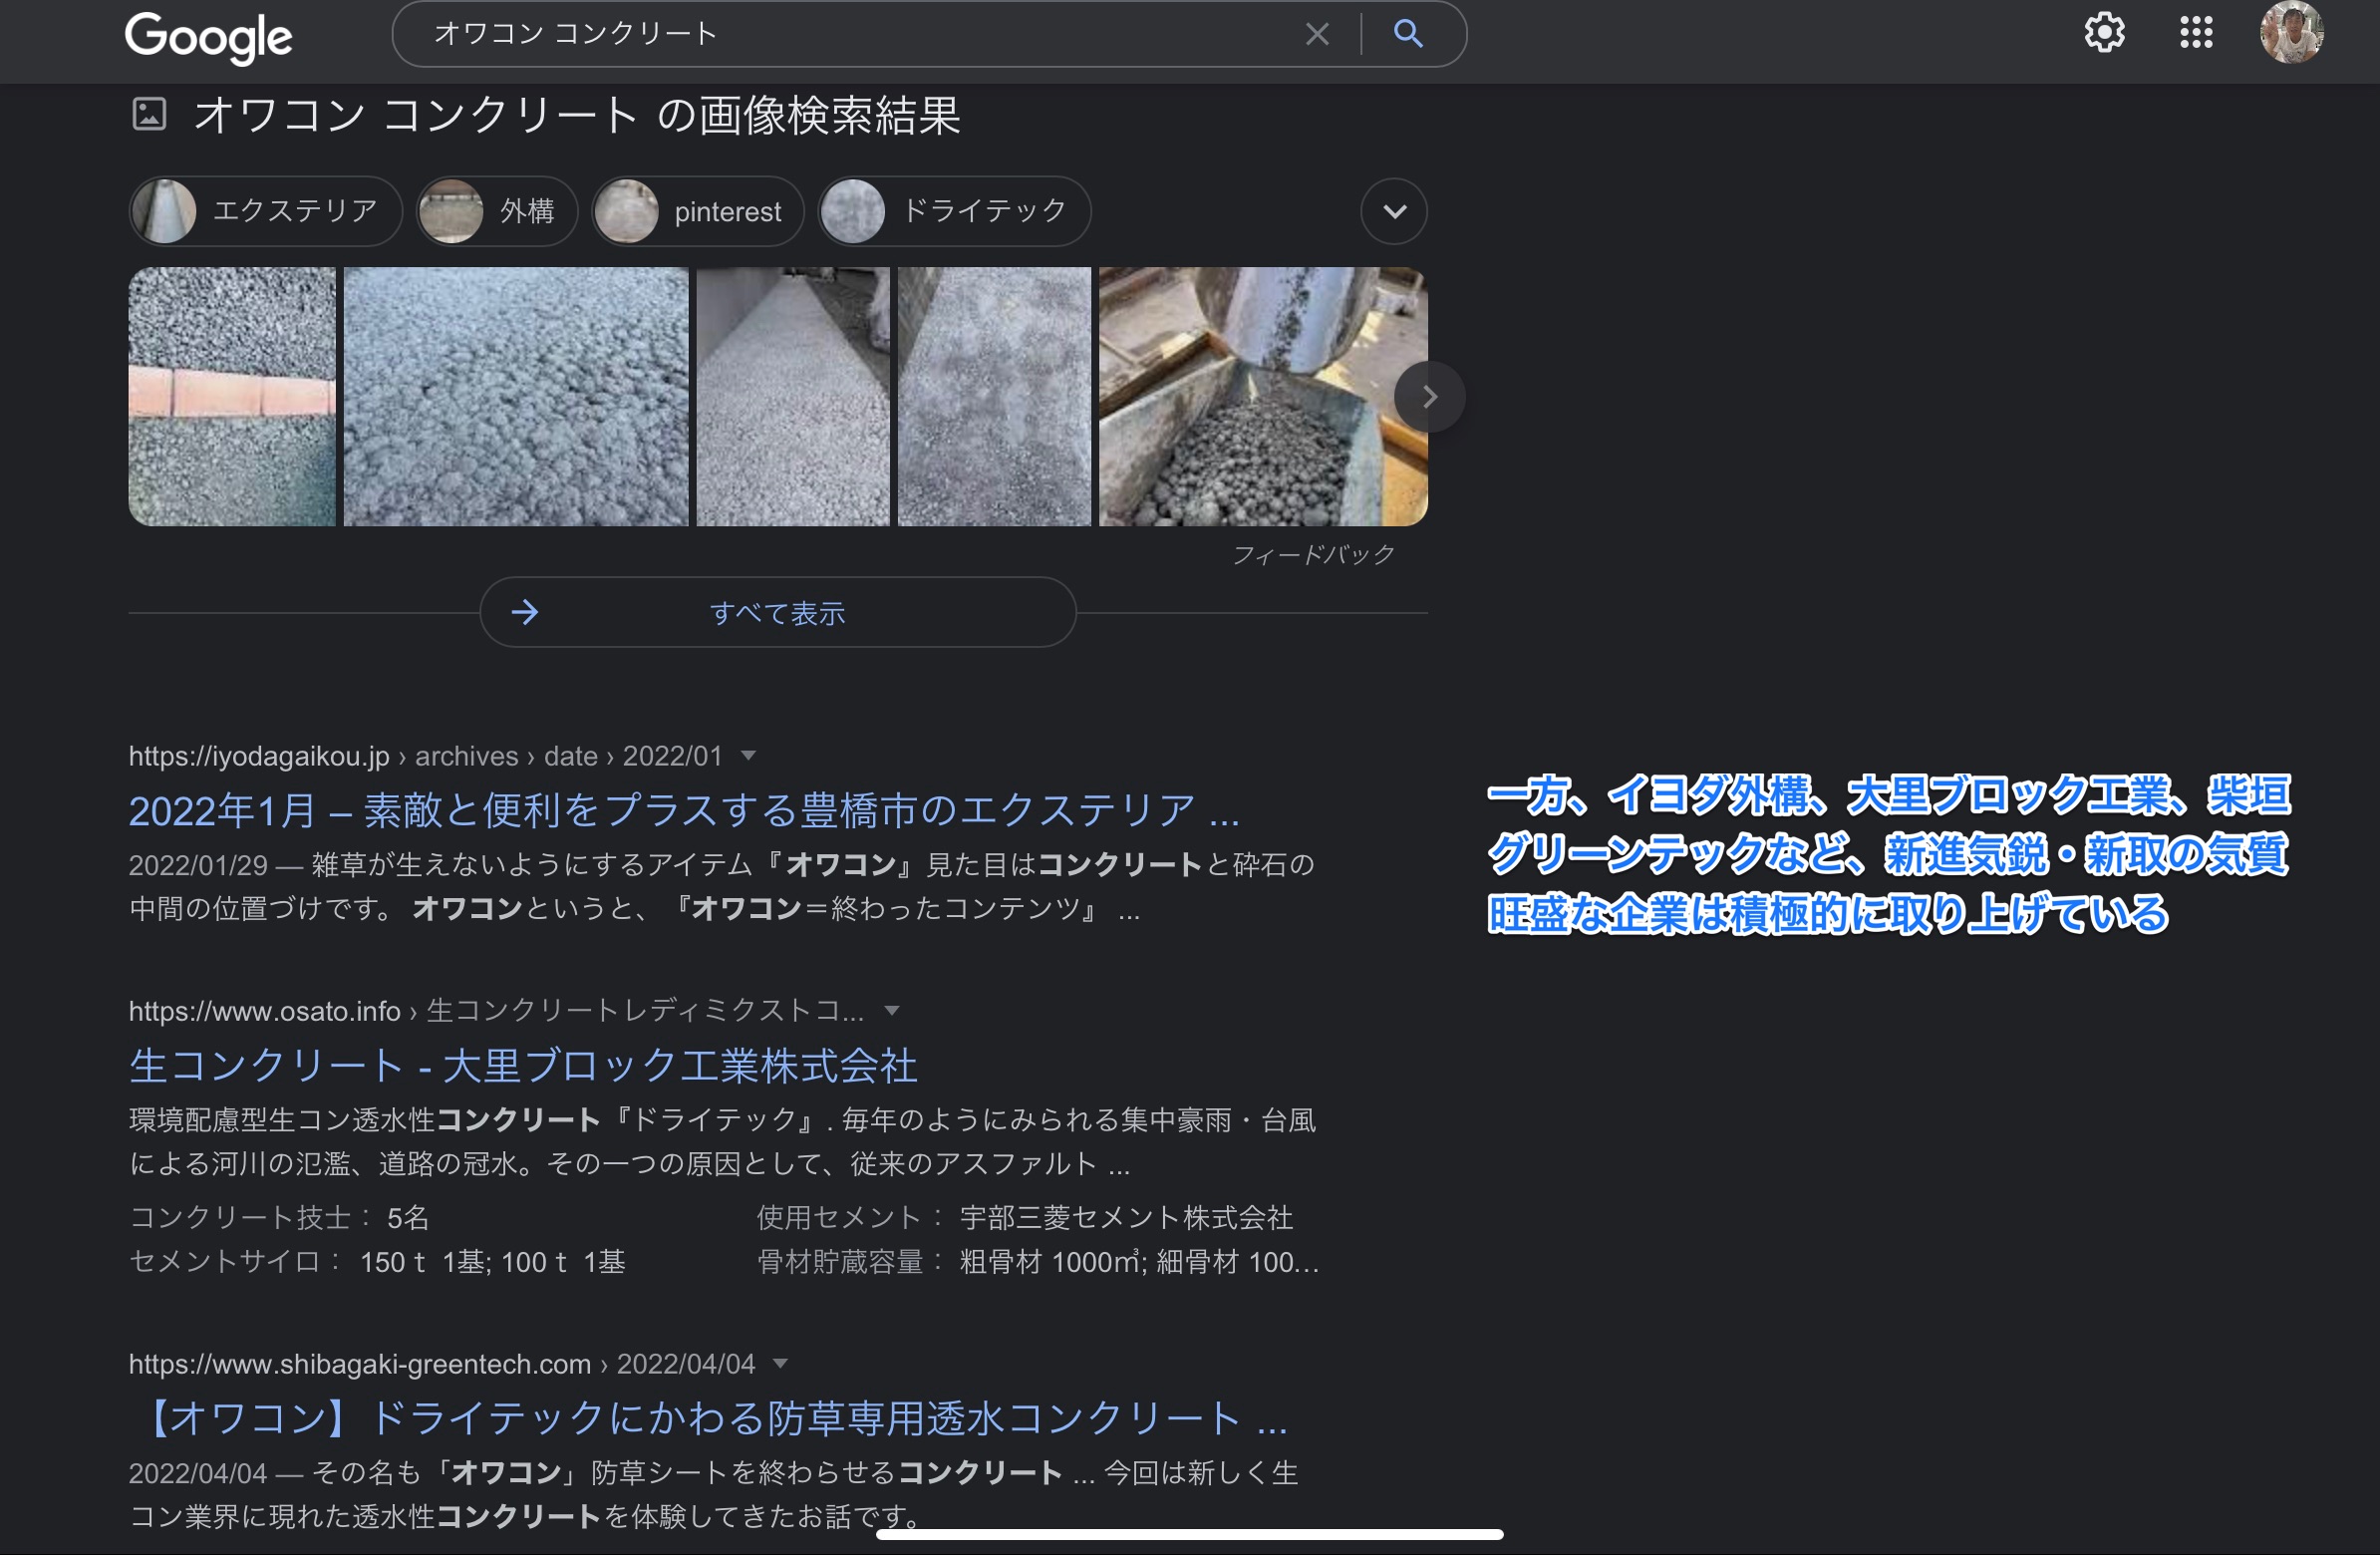Open Google settings gear

click(2104, 33)
